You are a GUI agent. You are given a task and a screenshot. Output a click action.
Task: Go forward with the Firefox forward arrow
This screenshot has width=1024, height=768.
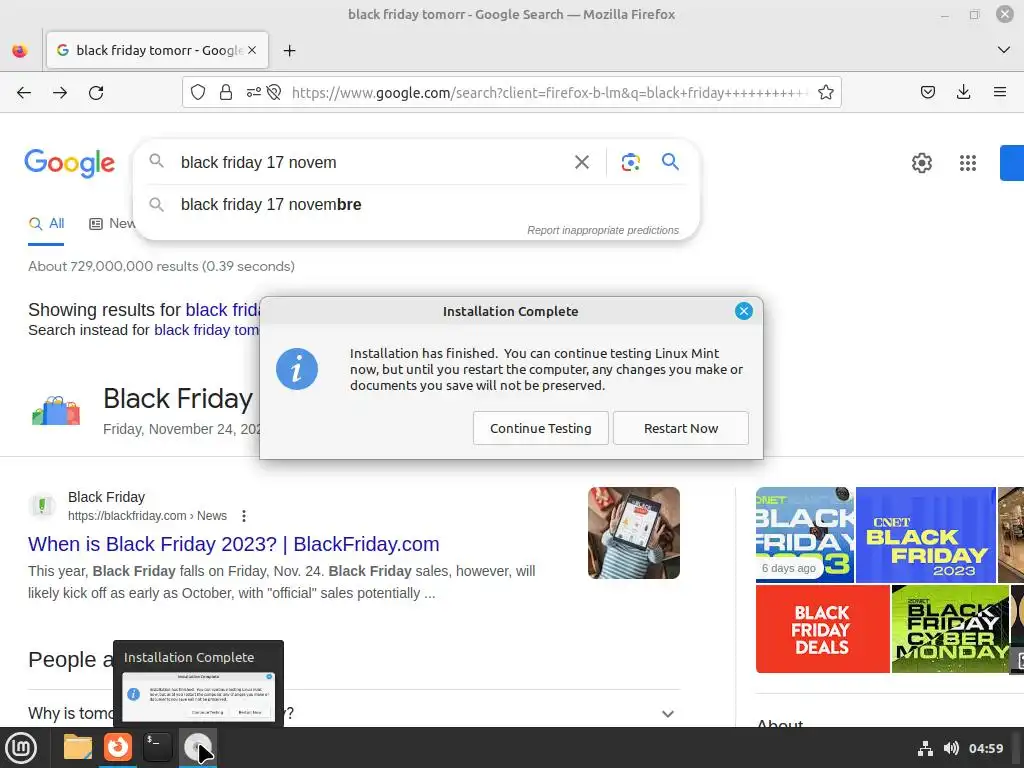[x=60, y=93]
